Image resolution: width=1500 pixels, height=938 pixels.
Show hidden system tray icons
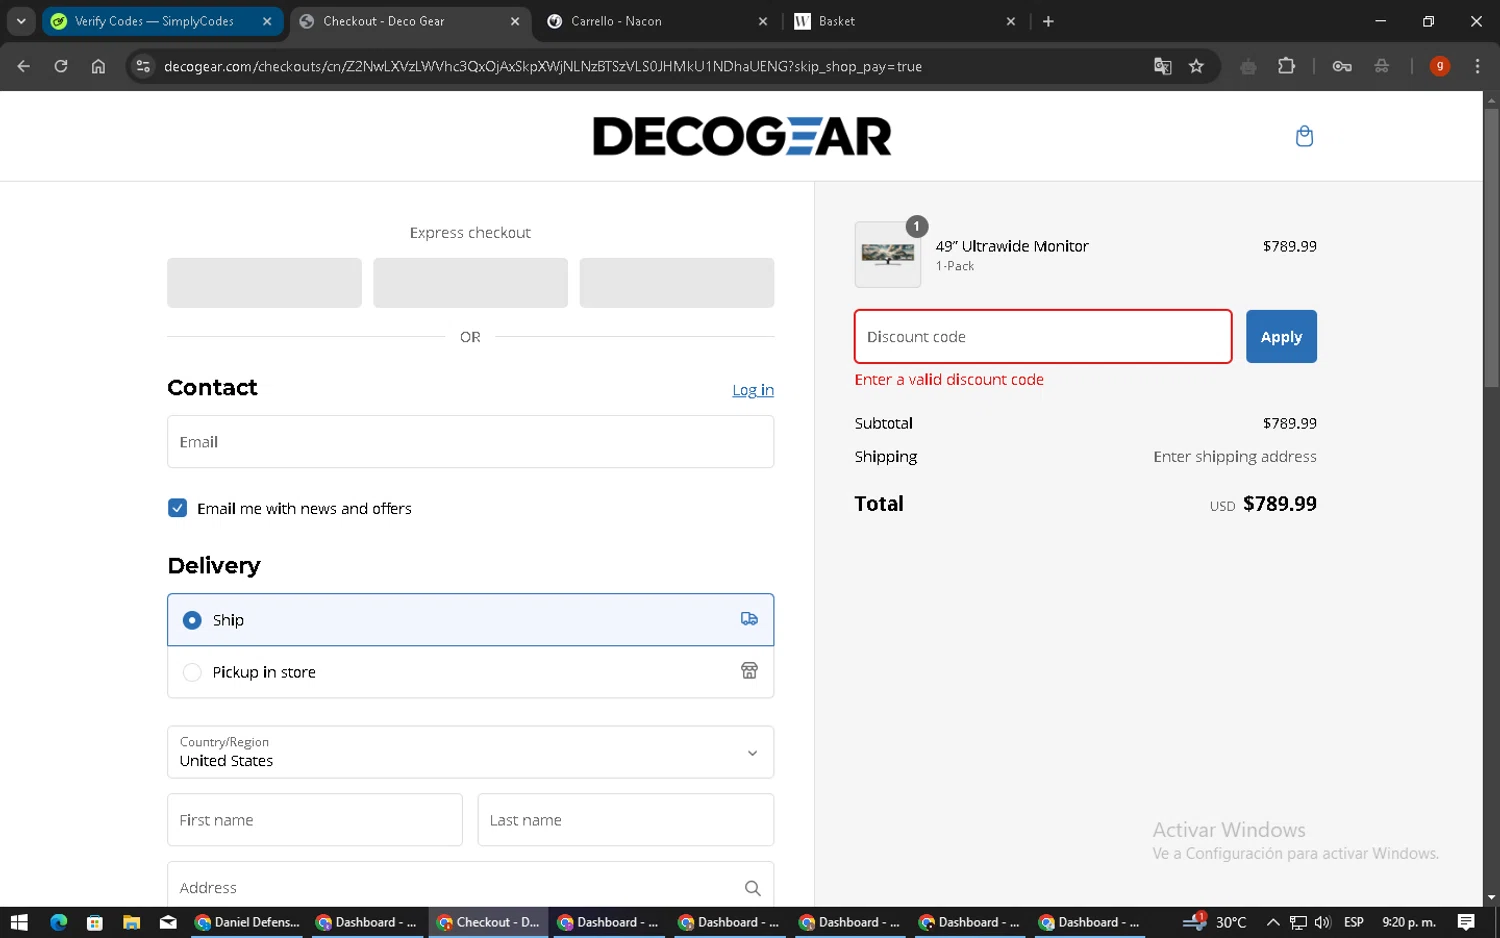pyautogui.click(x=1272, y=922)
